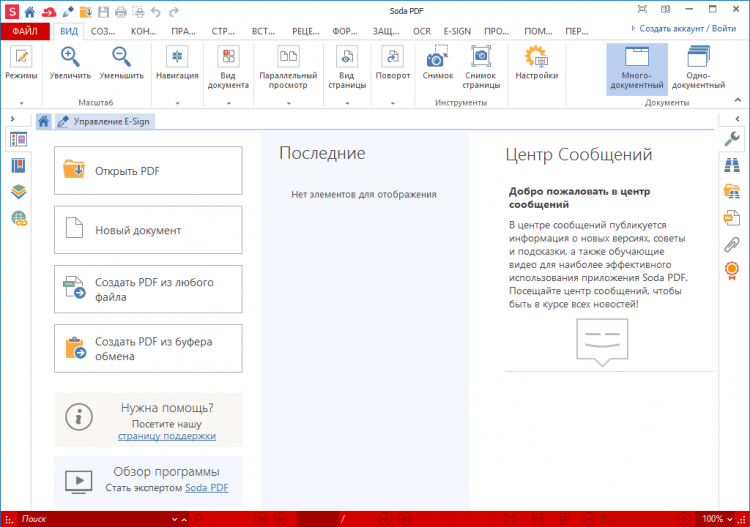Expand Вид документа dropdown
The image size is (750, 527).
[x=228, y=103]
